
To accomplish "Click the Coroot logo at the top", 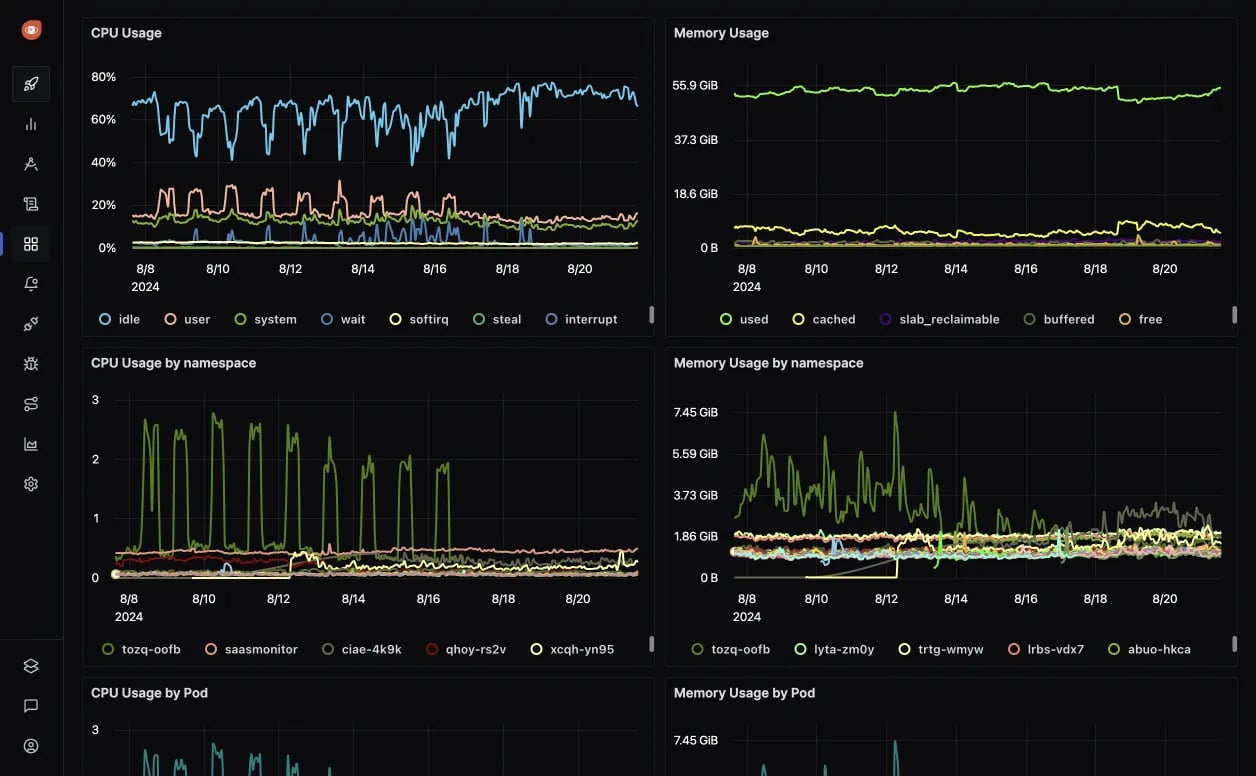I will pos(30,29).
